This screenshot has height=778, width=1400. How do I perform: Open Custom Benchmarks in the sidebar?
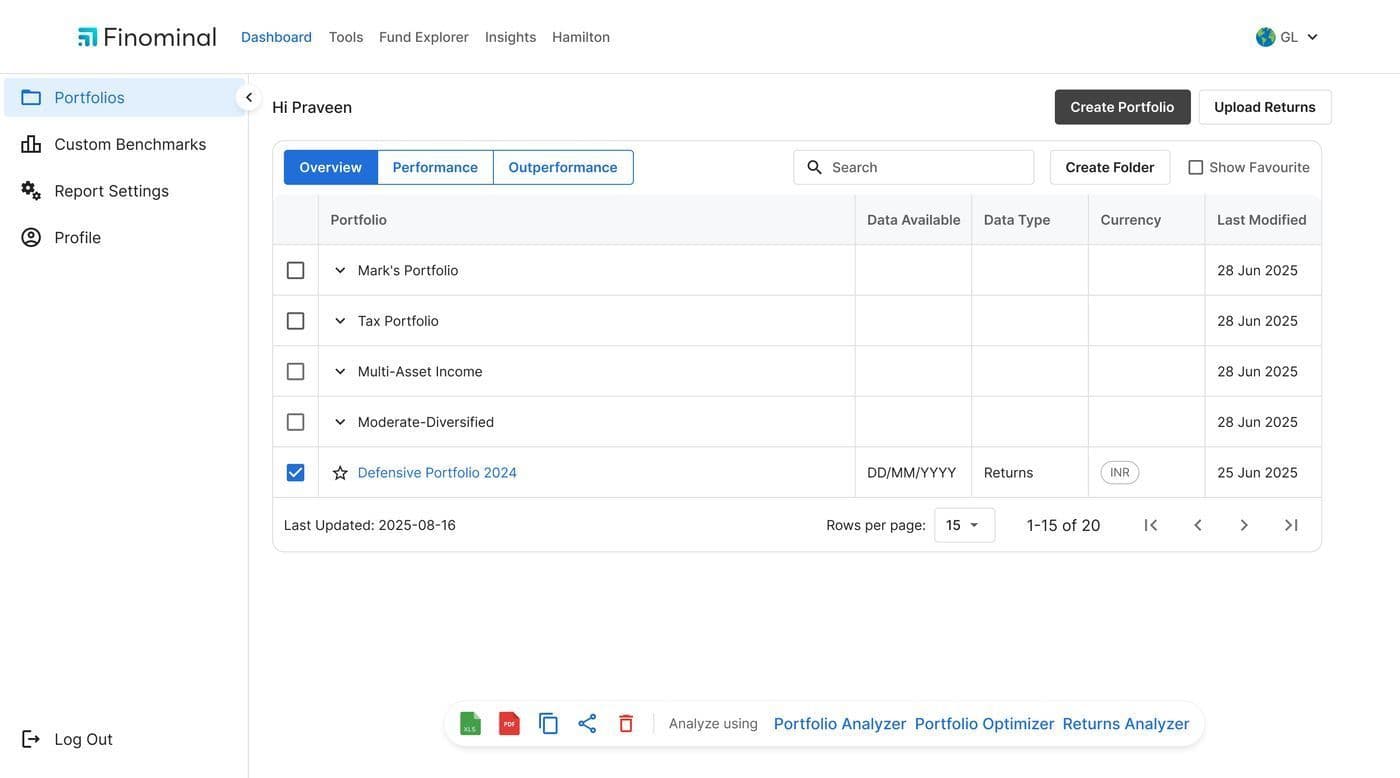coord(124,144)
